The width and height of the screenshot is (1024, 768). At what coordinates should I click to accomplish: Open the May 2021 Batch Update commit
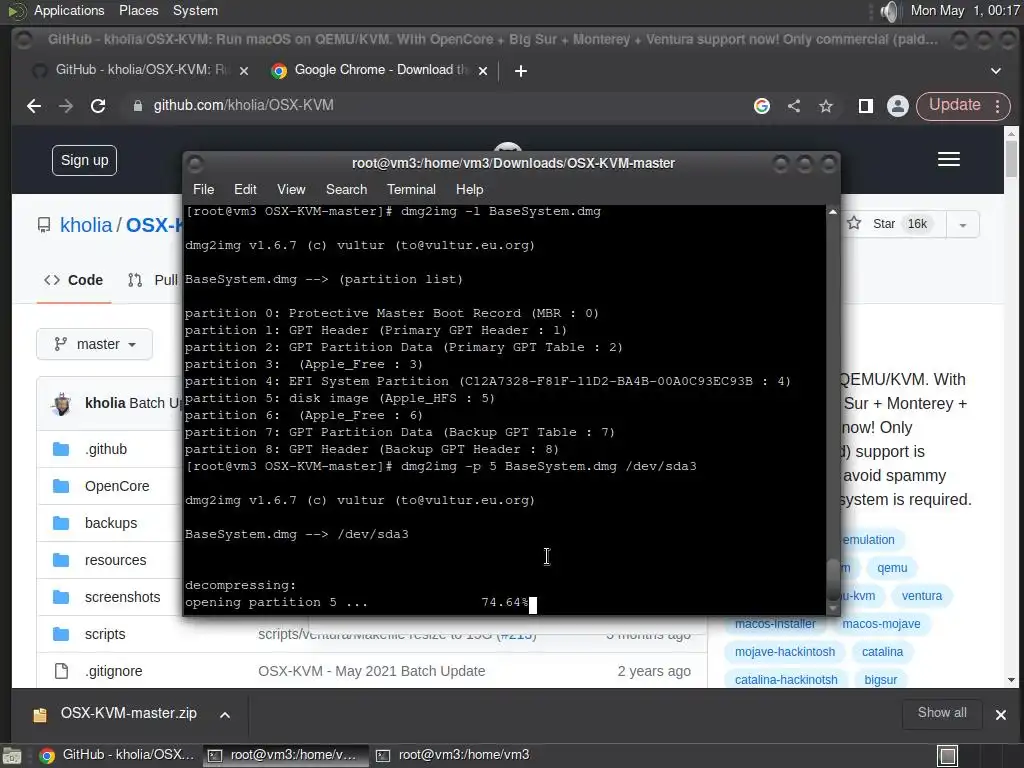point(372,671)
